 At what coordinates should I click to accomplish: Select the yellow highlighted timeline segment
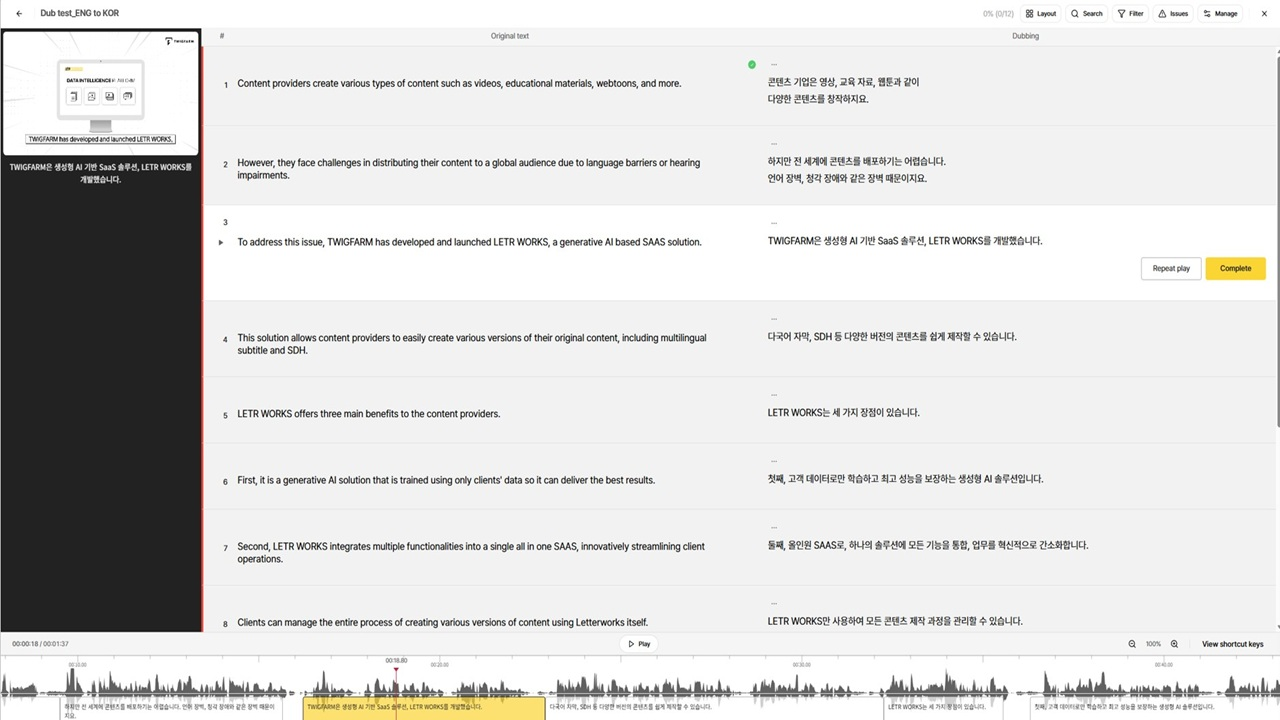(424, 708)
